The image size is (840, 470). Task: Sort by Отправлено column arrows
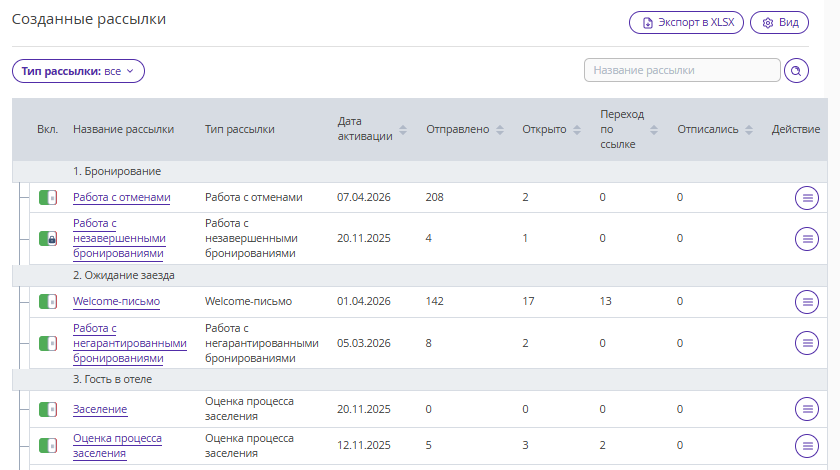coord(499,129)
